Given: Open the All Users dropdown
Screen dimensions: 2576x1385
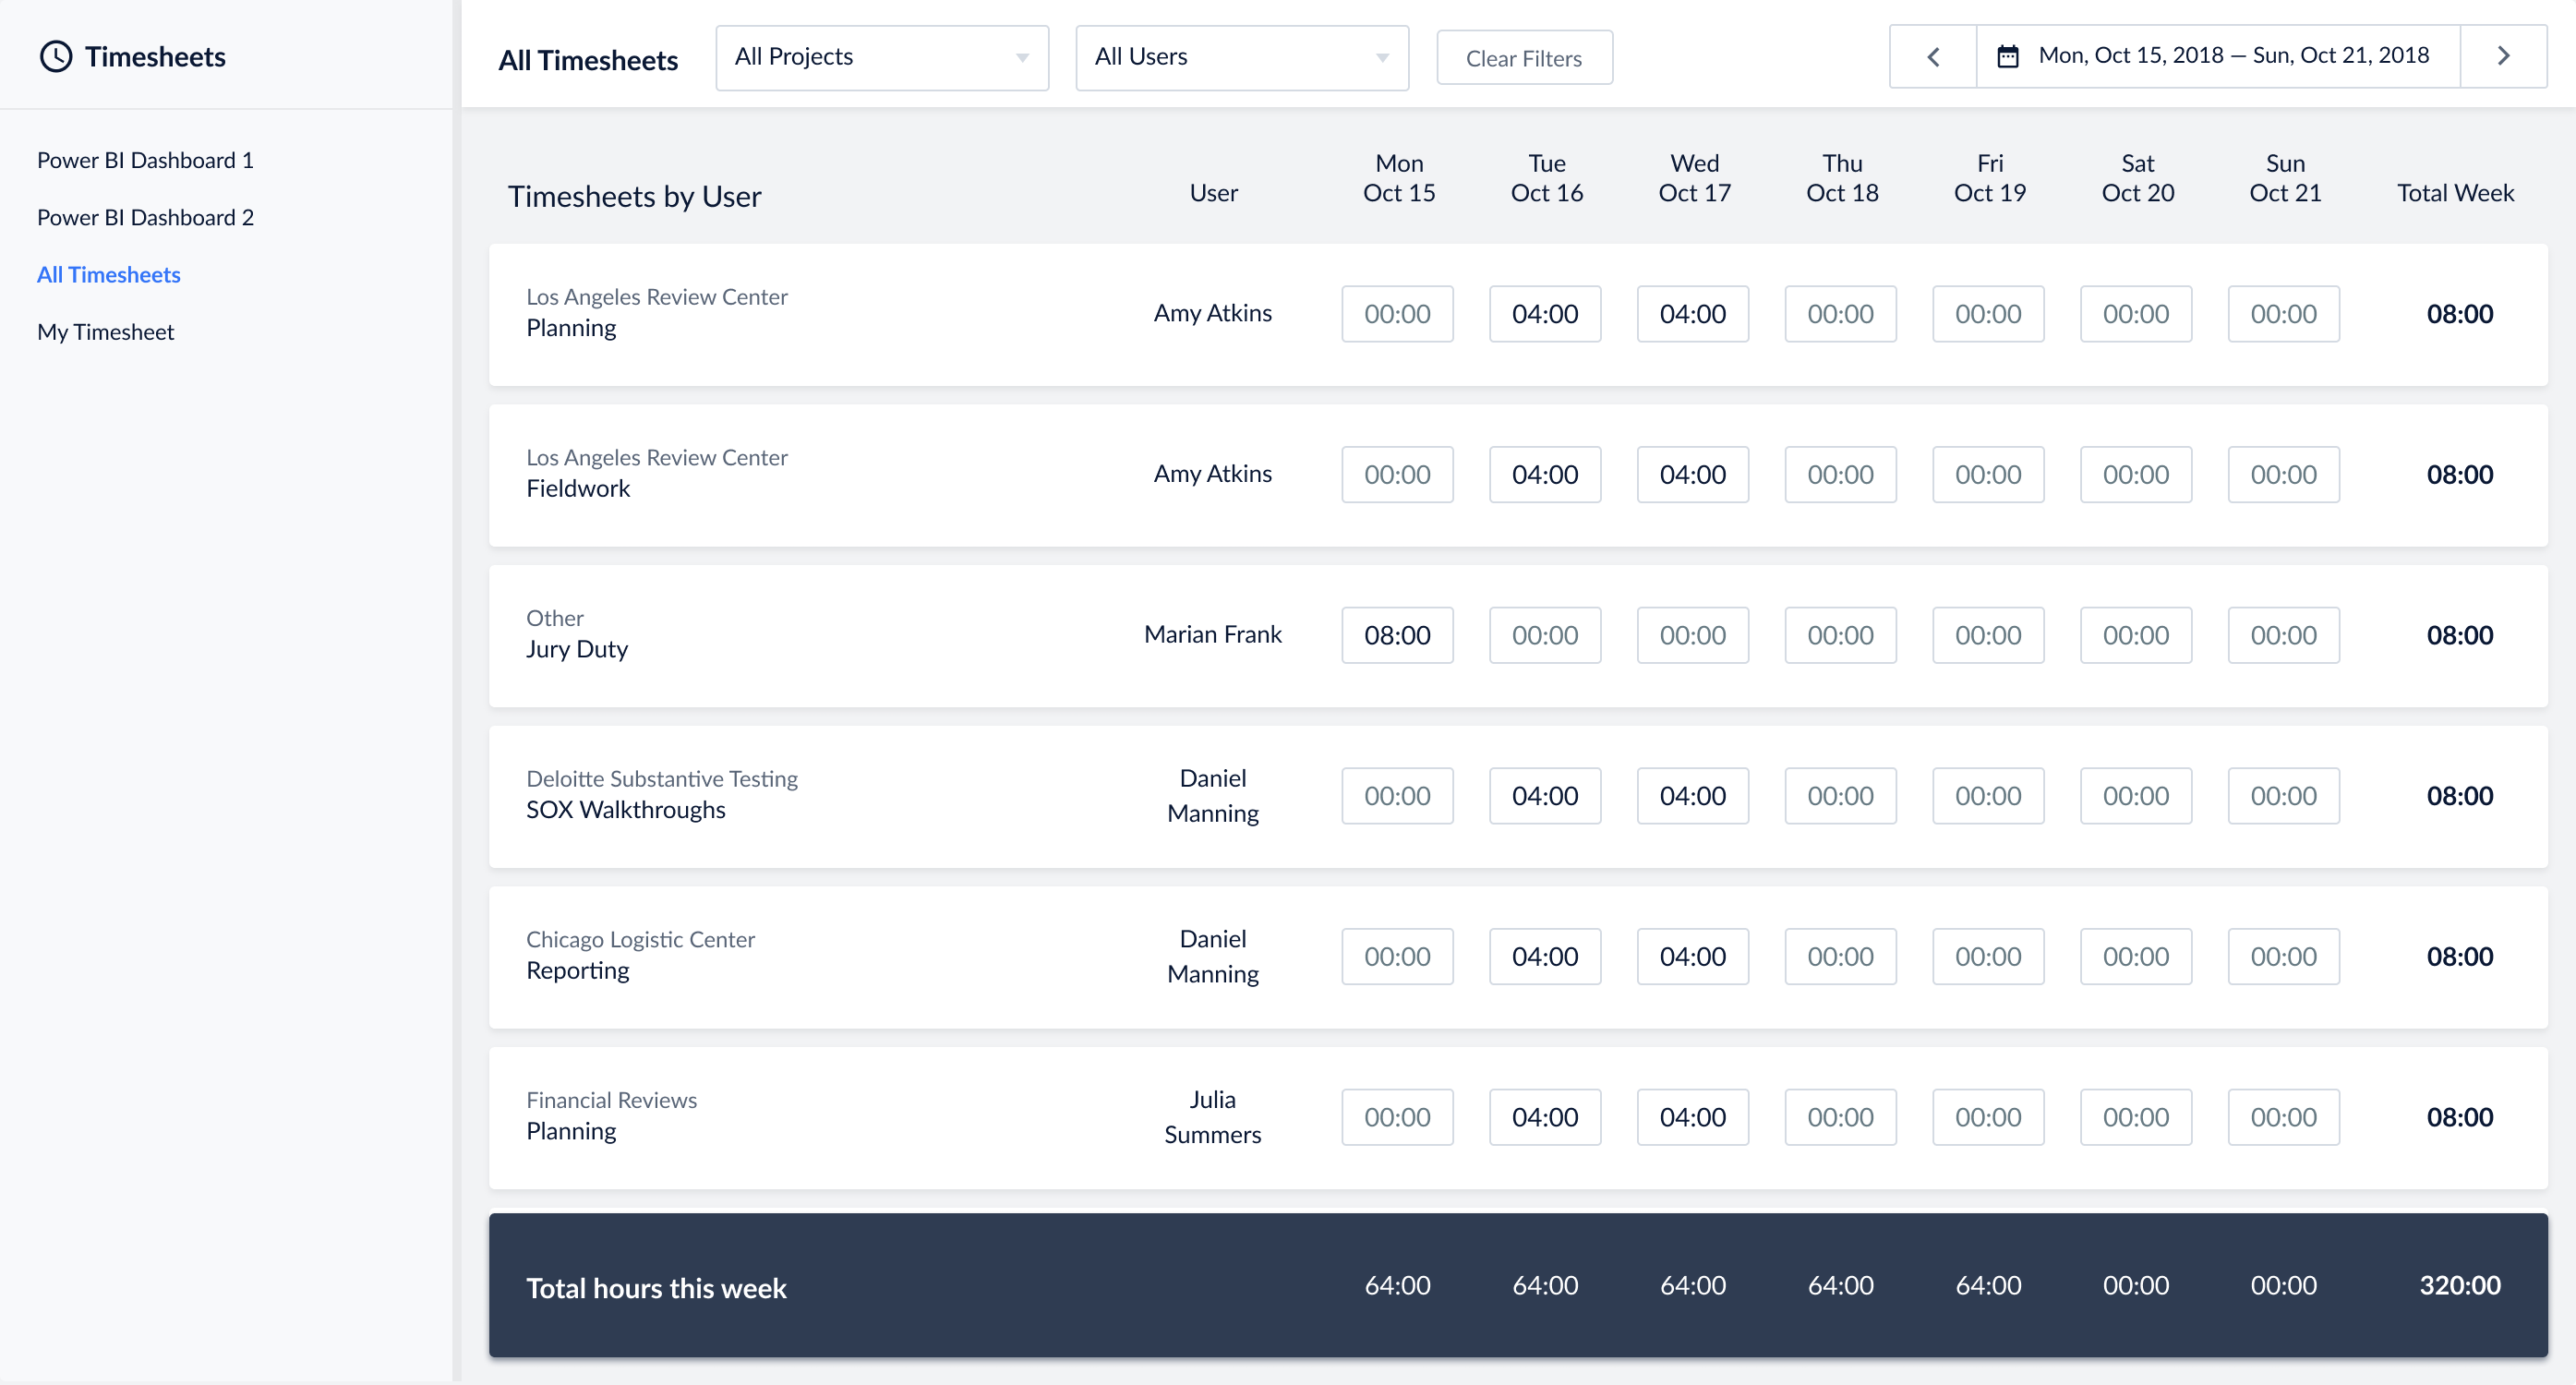Looking at the screenshot, I should tap(1241, 57).
